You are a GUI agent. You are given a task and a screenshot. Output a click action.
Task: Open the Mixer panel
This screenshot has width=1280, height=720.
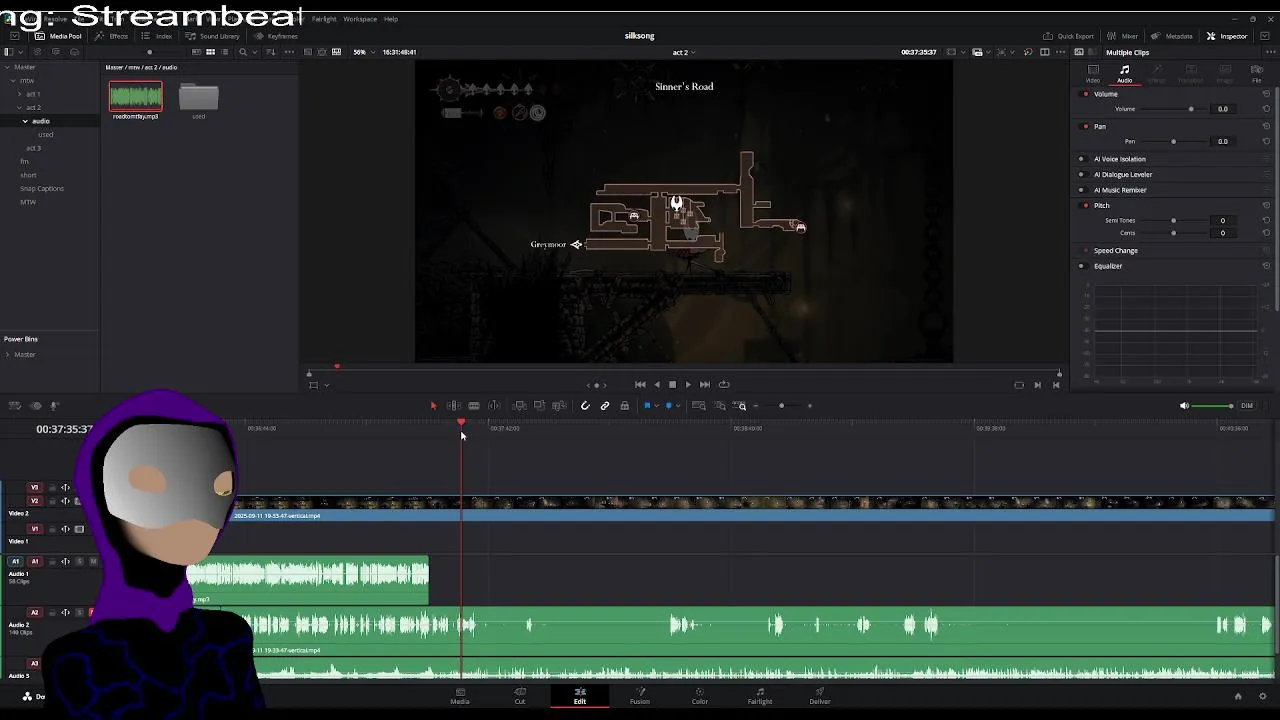coord(1122,36)
